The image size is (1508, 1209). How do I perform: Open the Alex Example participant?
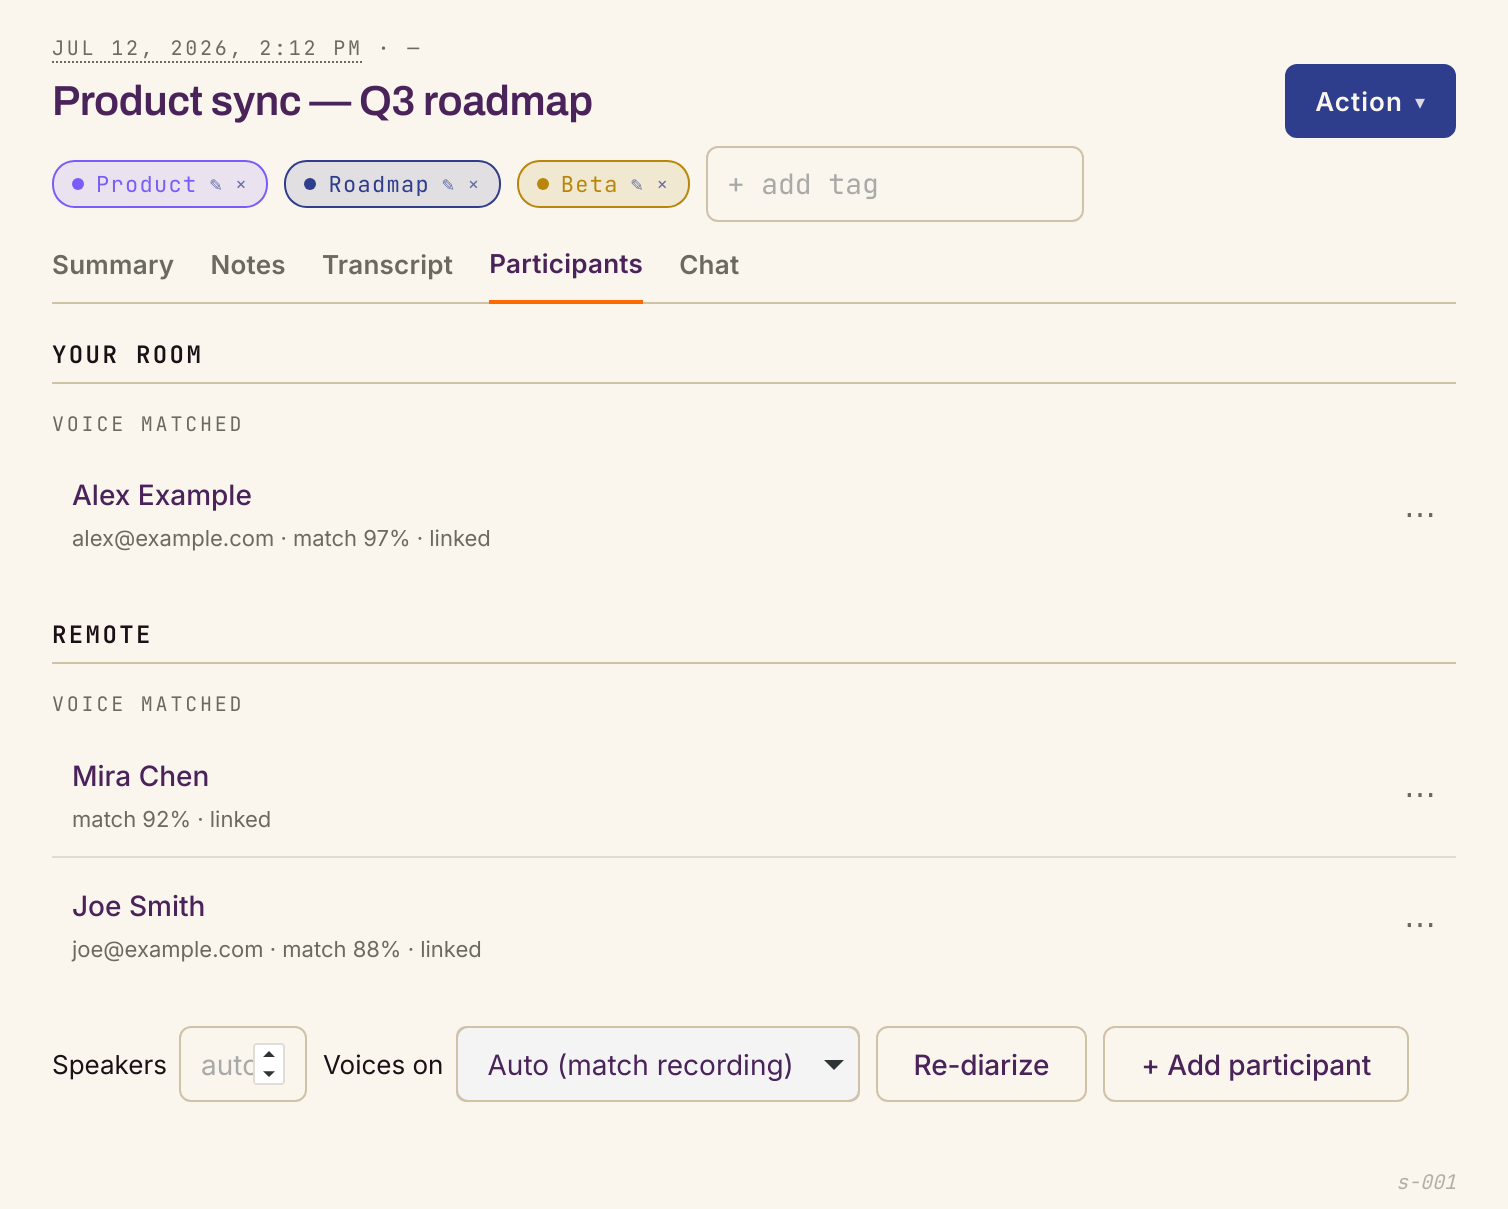162,495
